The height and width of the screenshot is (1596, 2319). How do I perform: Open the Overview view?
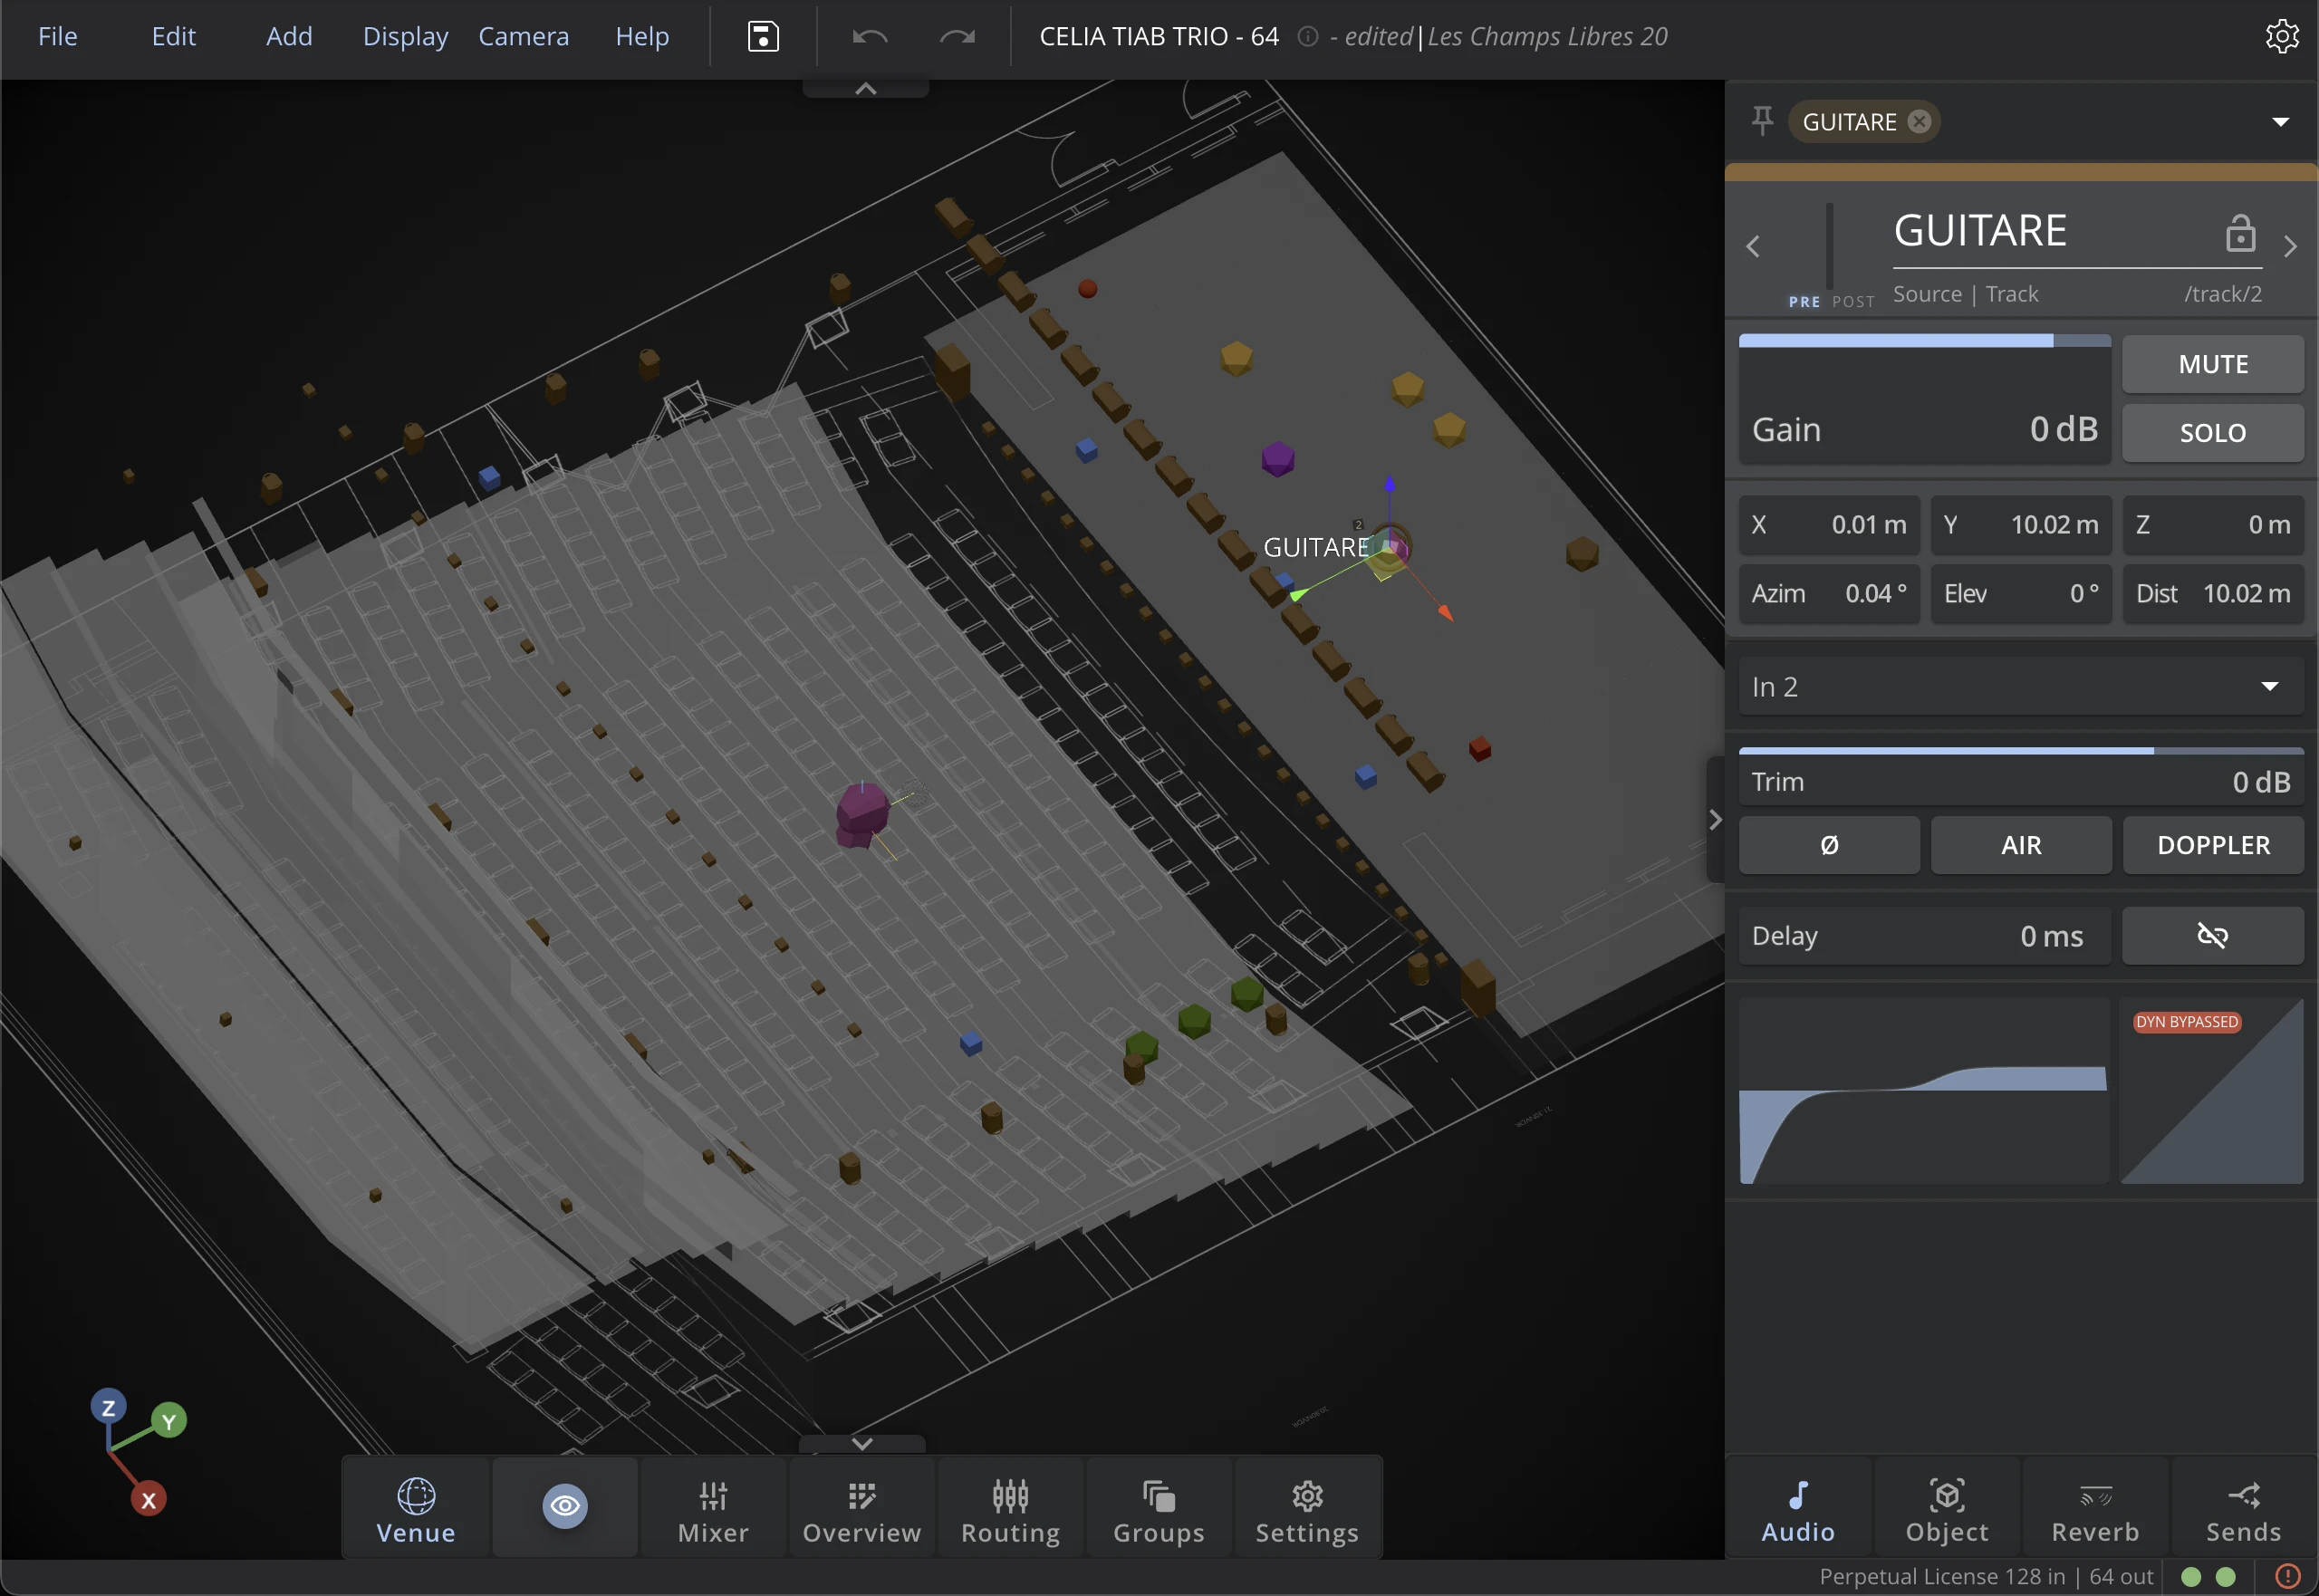click(862, 1509)
